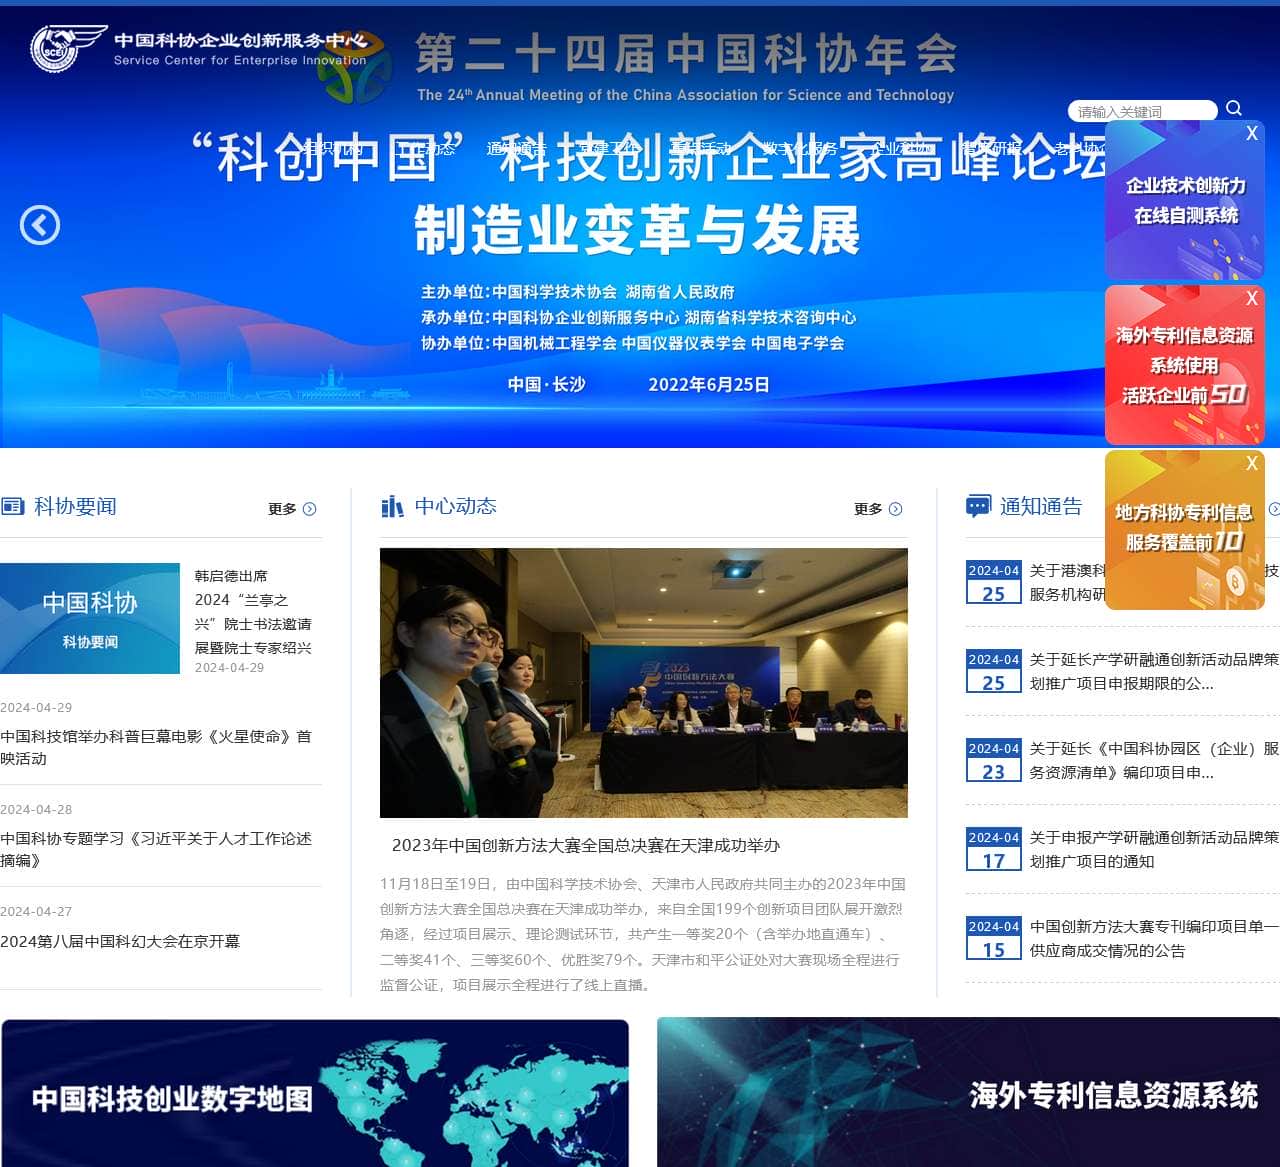Open the 企业技术创新力在线自测系统 floating banner
The width and height of the screenshot is (1280, 1167).
click(1185, 200)
